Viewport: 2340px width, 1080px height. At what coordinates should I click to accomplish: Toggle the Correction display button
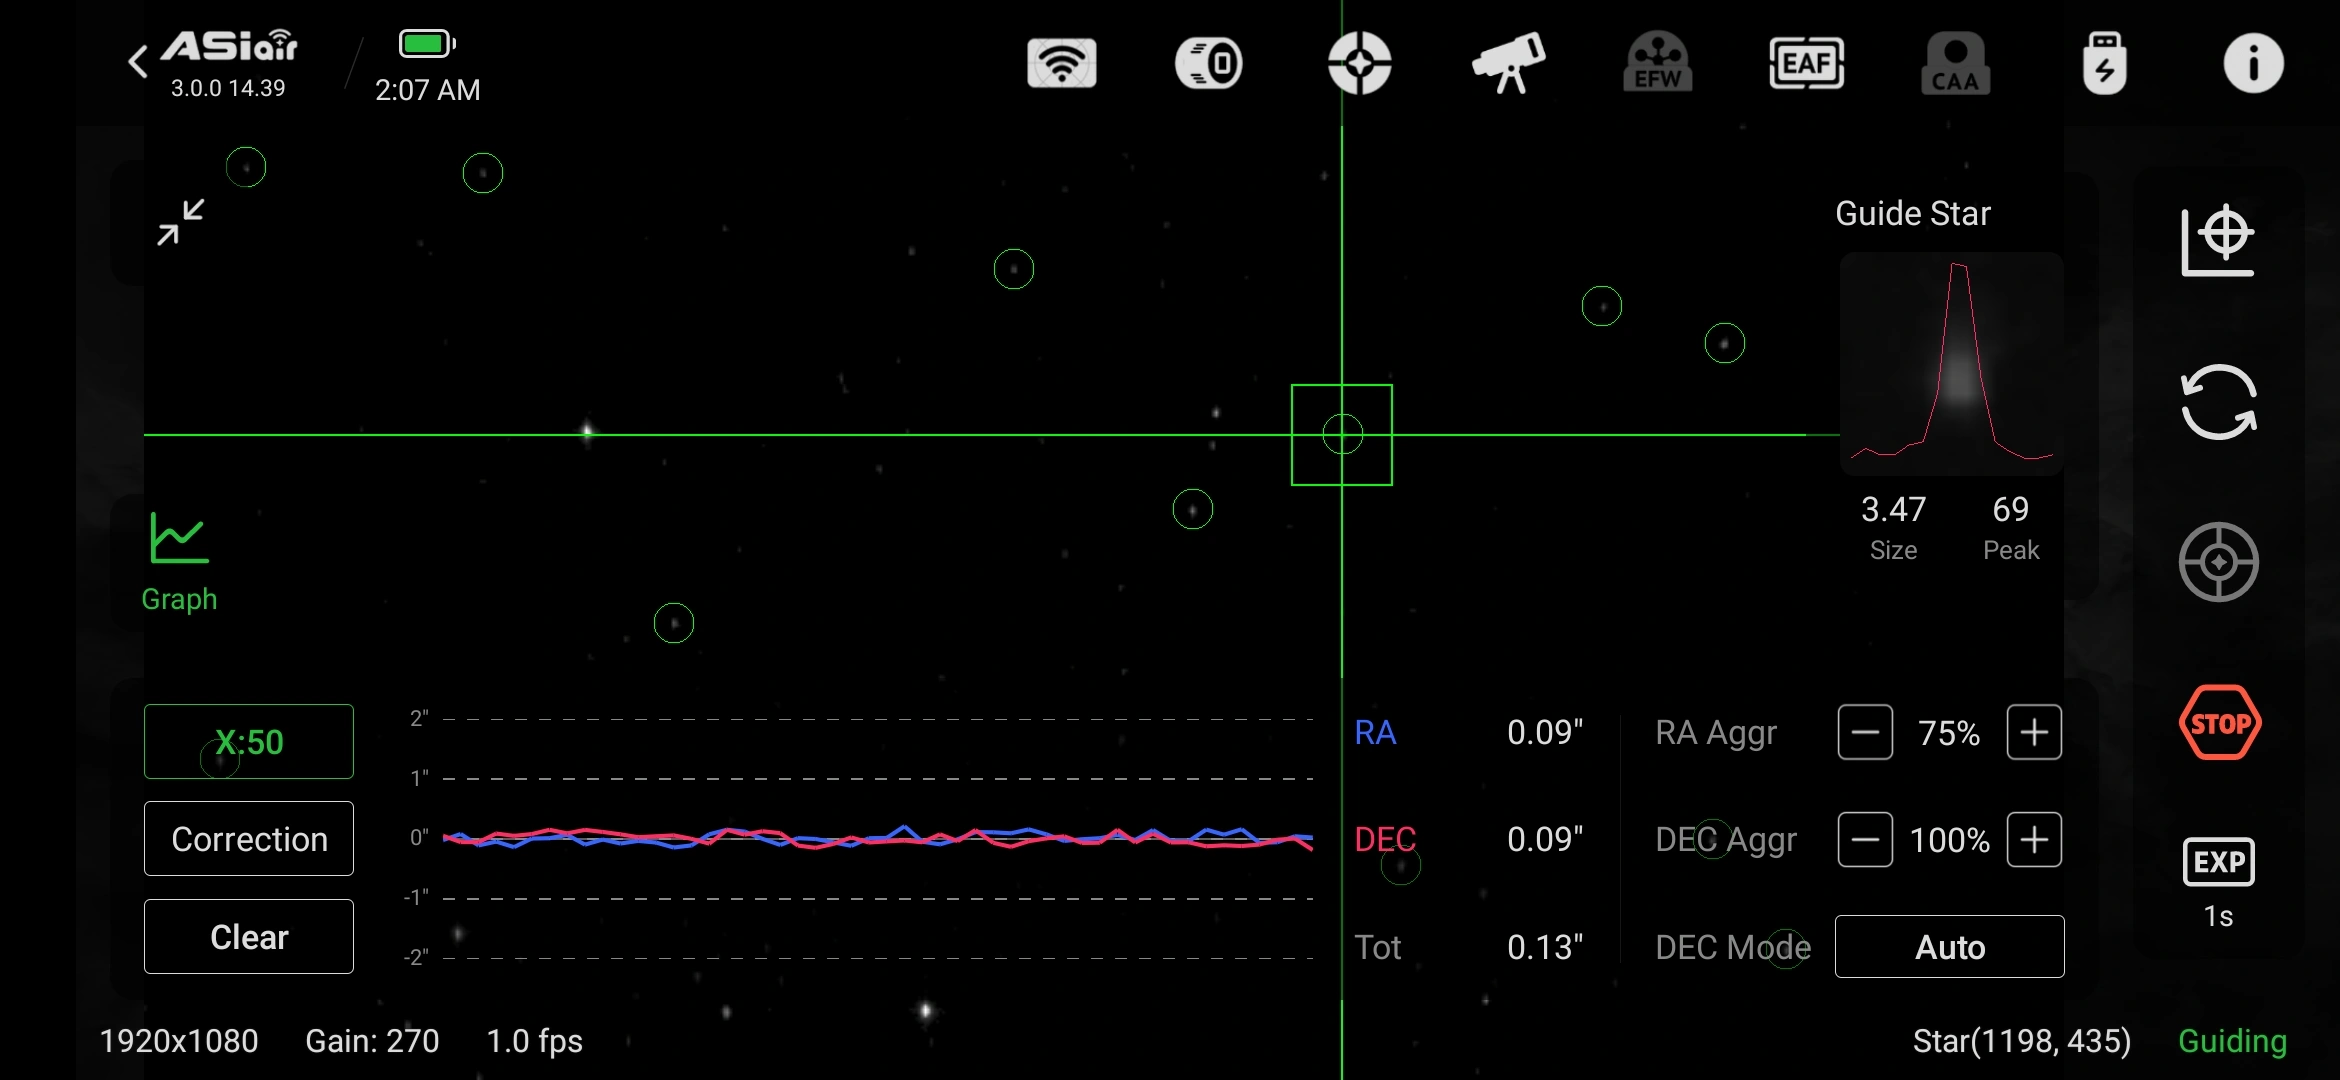tap(249, 838)
